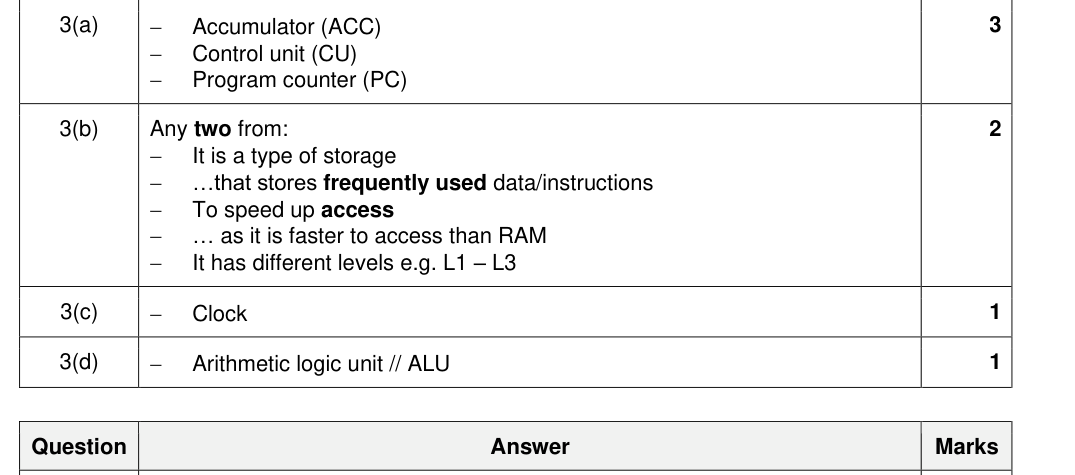Click the 'Marks' column header
Viewport: 1075px width, 475px height.
[x=967, y=447]
